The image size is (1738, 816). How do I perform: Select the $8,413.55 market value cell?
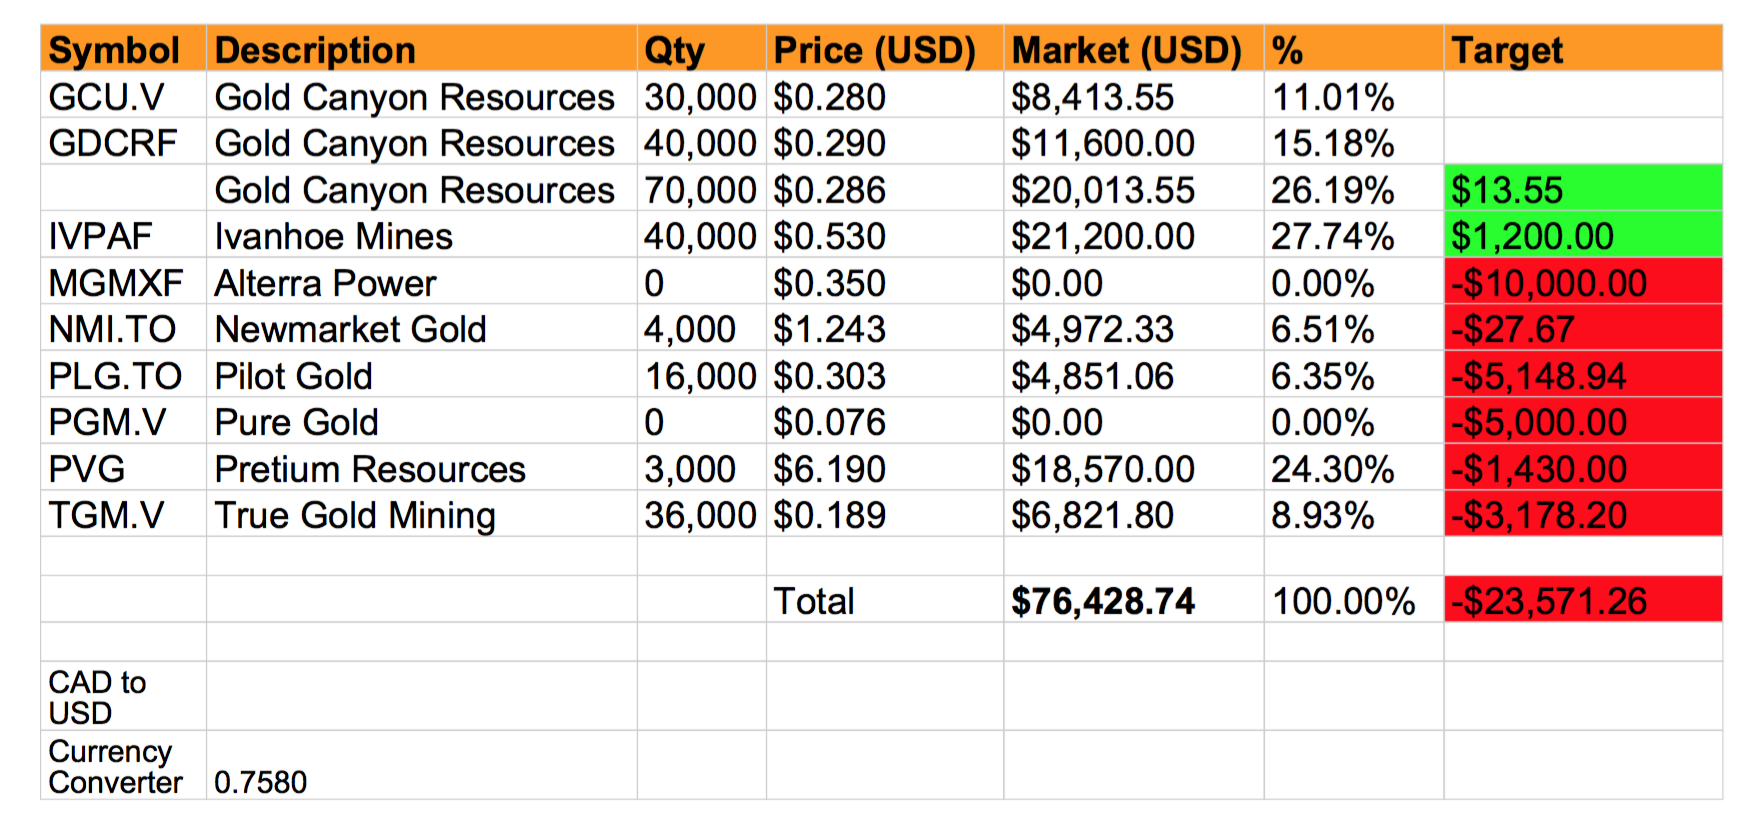pos(1133,95)
